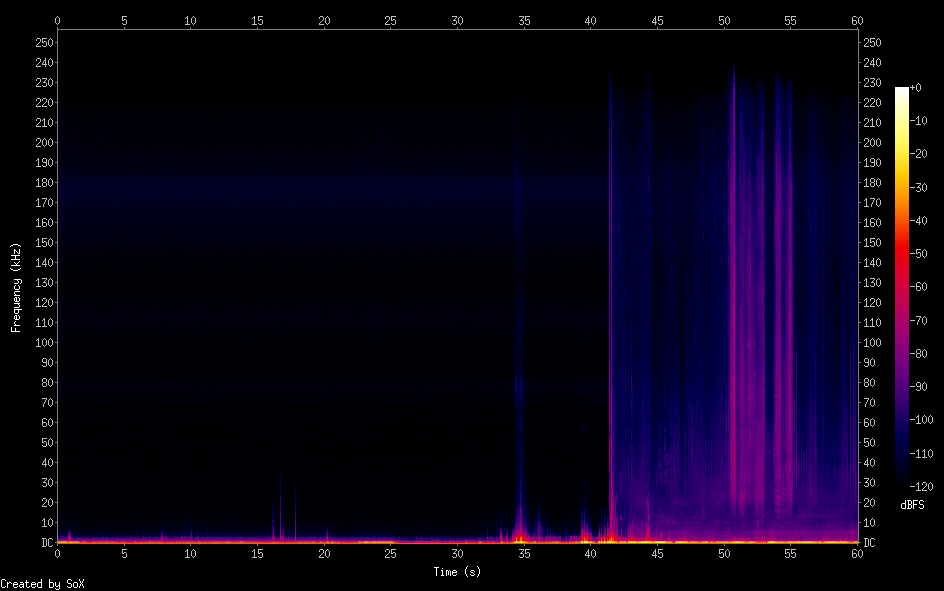Click the 15 tick on the bottom time axis
This screenshot has height=591, width=944.
pyautogui.click(x=257, y=553)
